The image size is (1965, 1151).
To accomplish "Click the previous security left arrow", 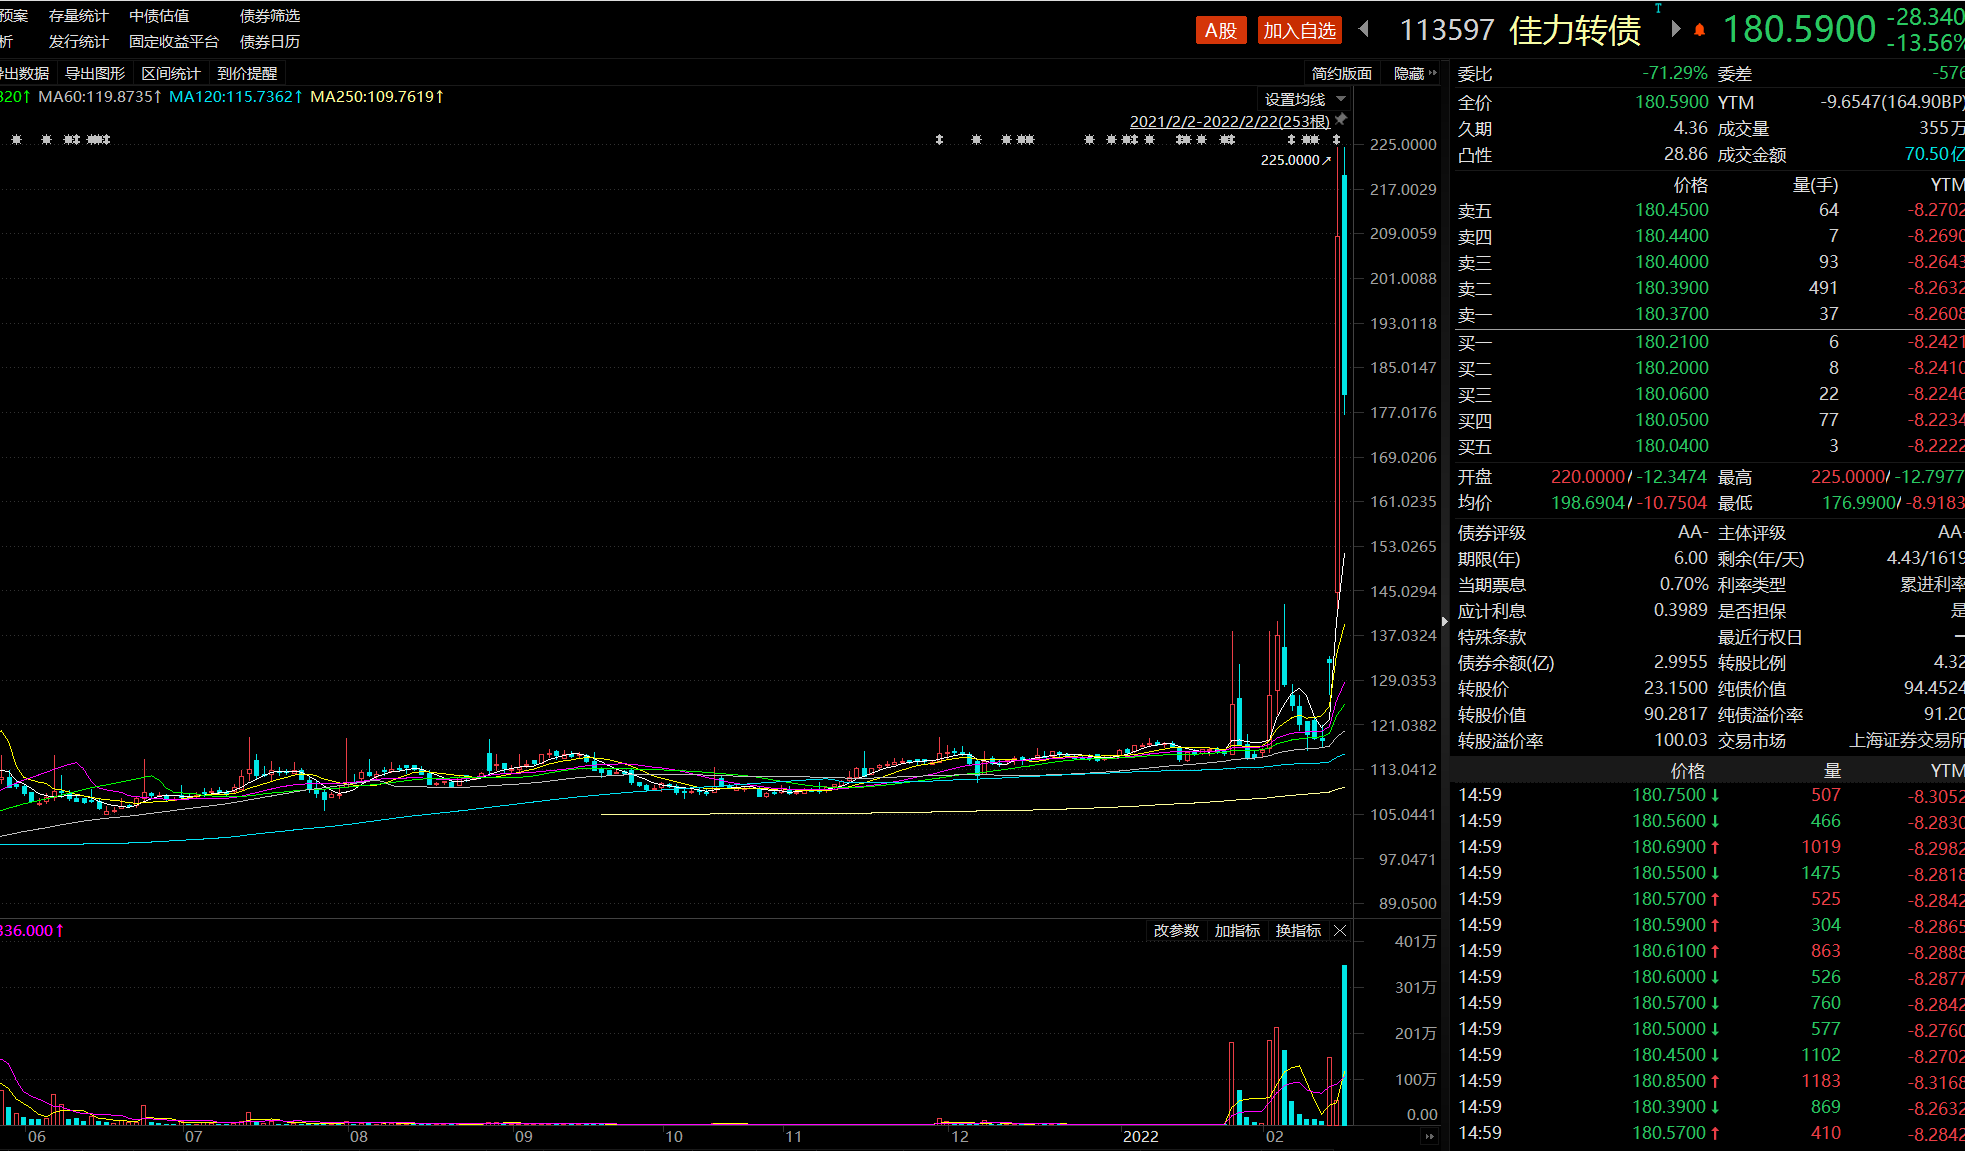I will (x=1364, y=29).
